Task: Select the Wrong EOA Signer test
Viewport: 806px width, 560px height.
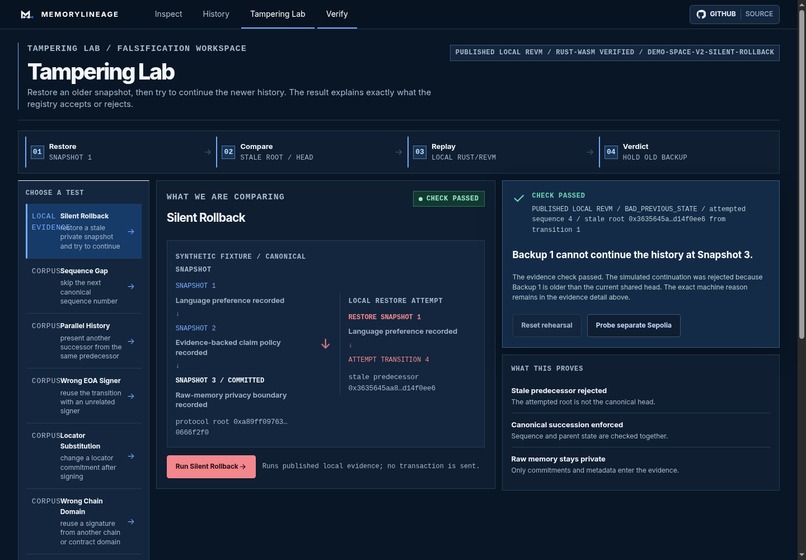Action: tap(84, 396)
